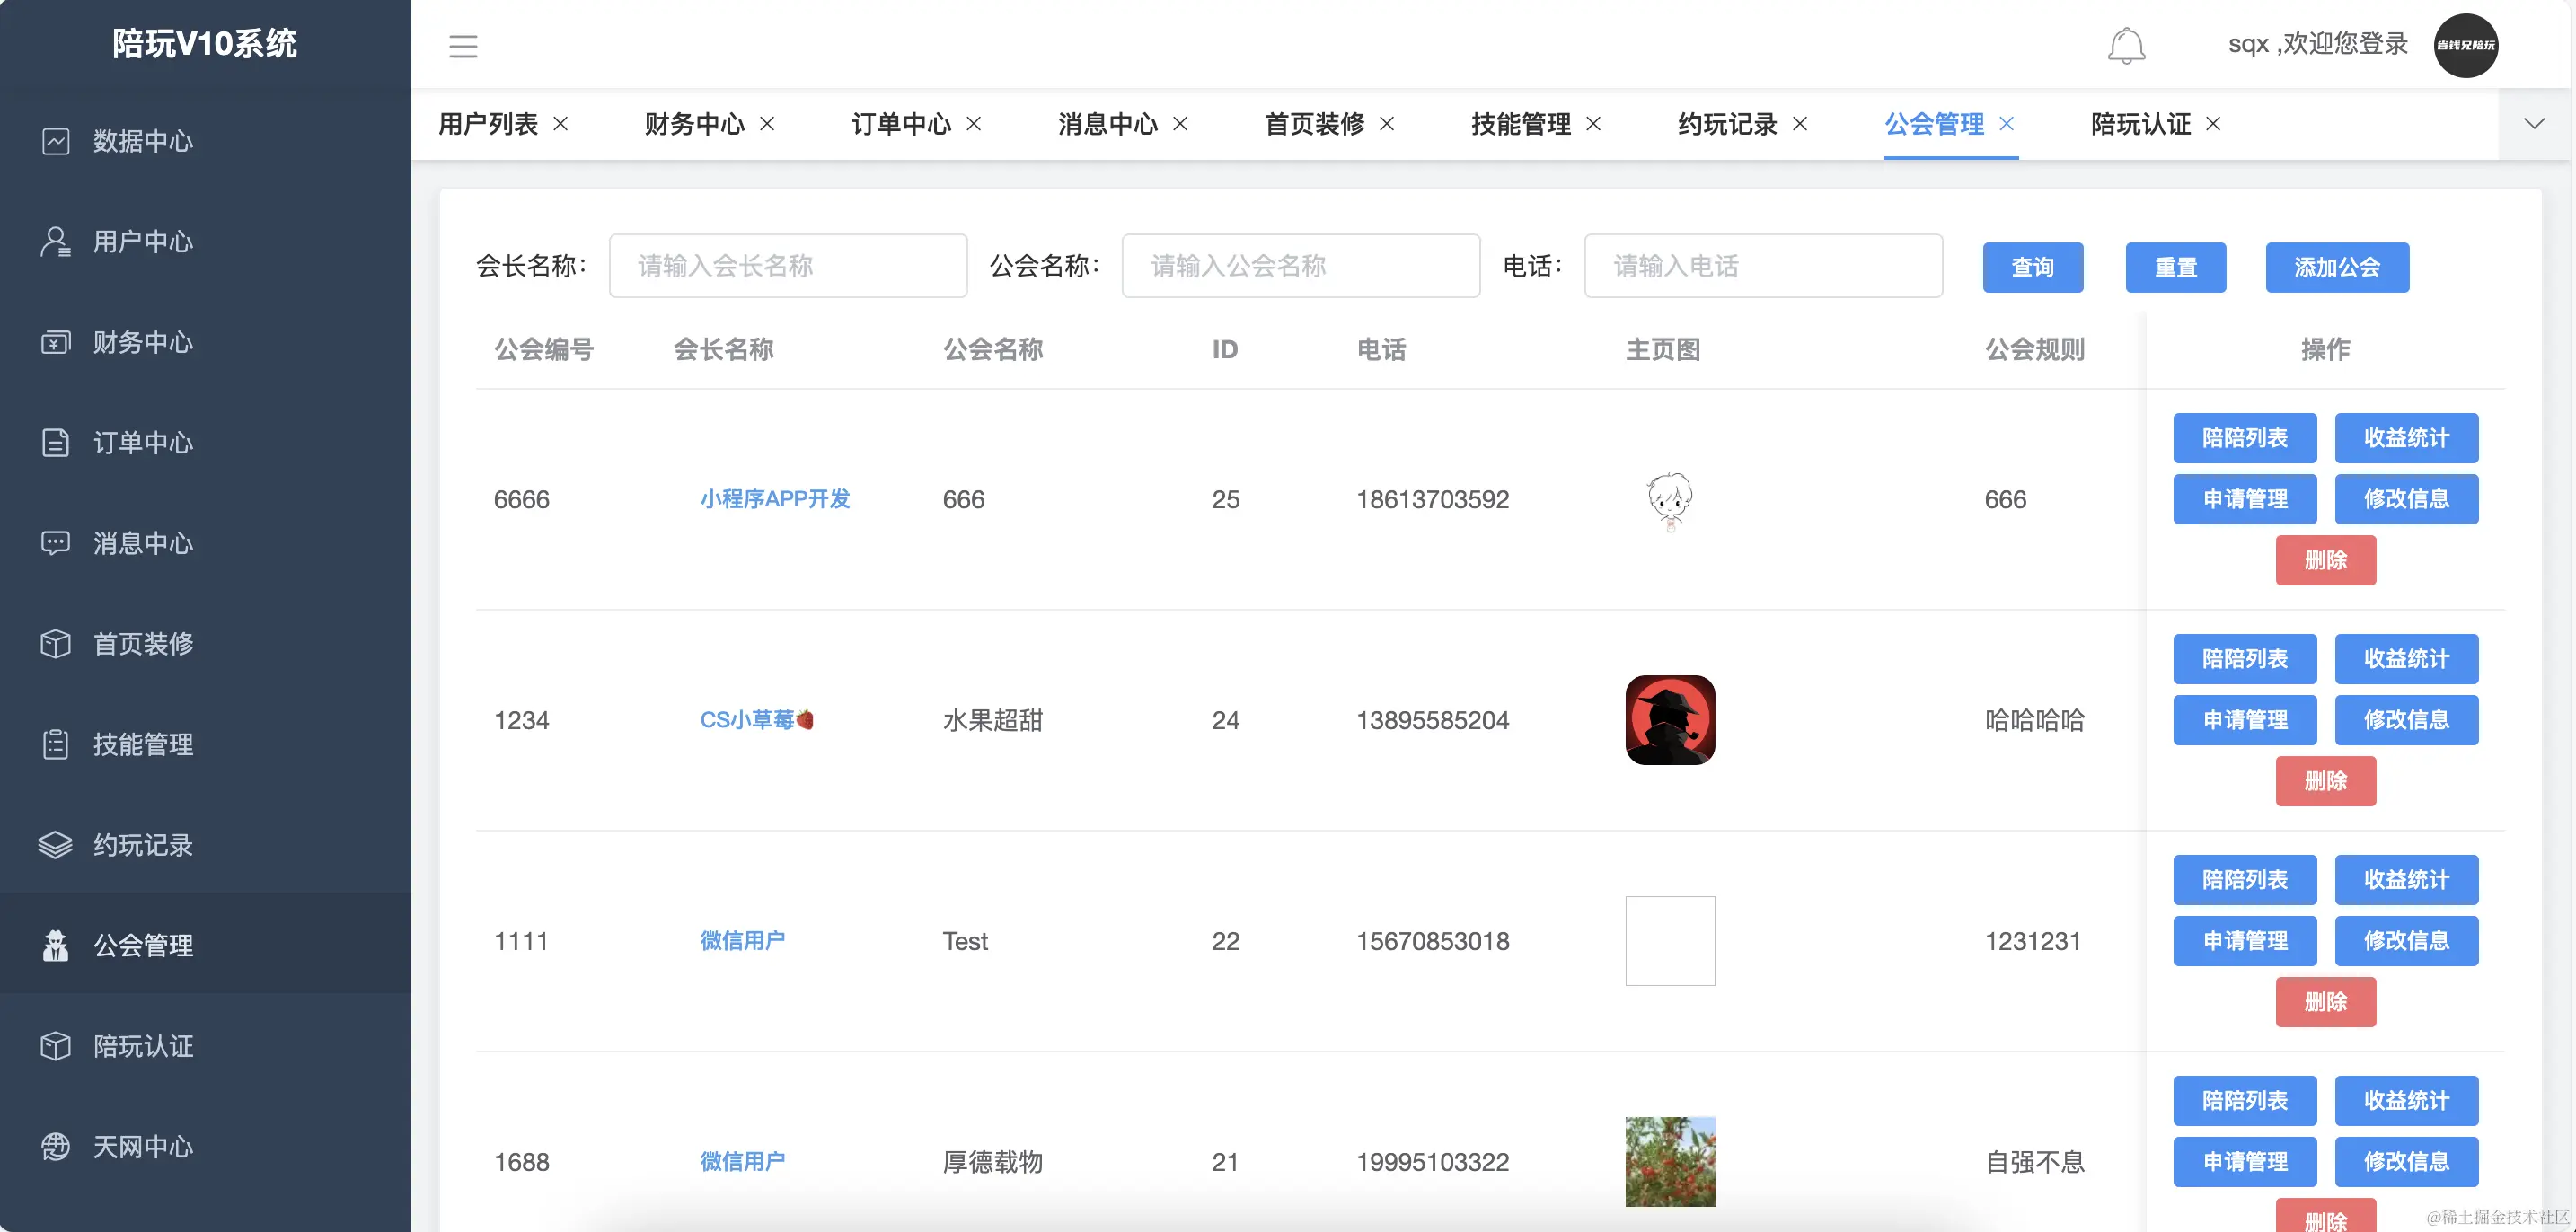Click the 省钱兄陪玩 avatar logo
The image size is (2576, 1232).
pyautogui.click(x=2466, y=45)
